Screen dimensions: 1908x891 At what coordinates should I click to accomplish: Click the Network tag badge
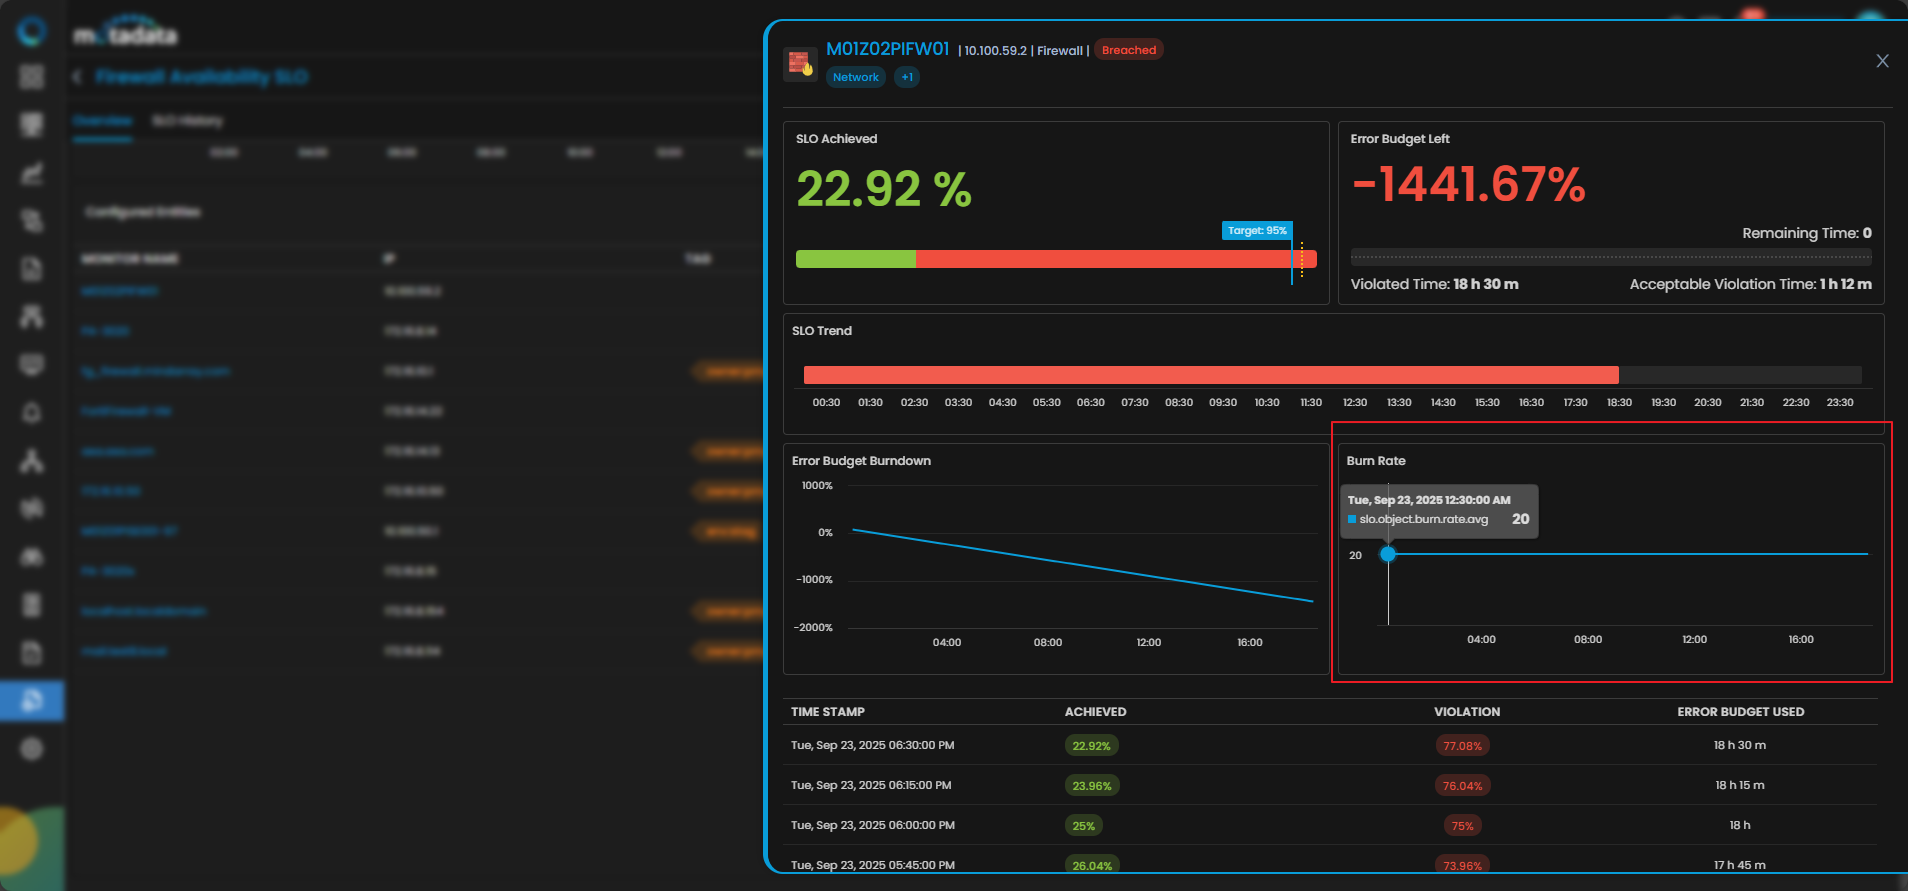(856, 77)
